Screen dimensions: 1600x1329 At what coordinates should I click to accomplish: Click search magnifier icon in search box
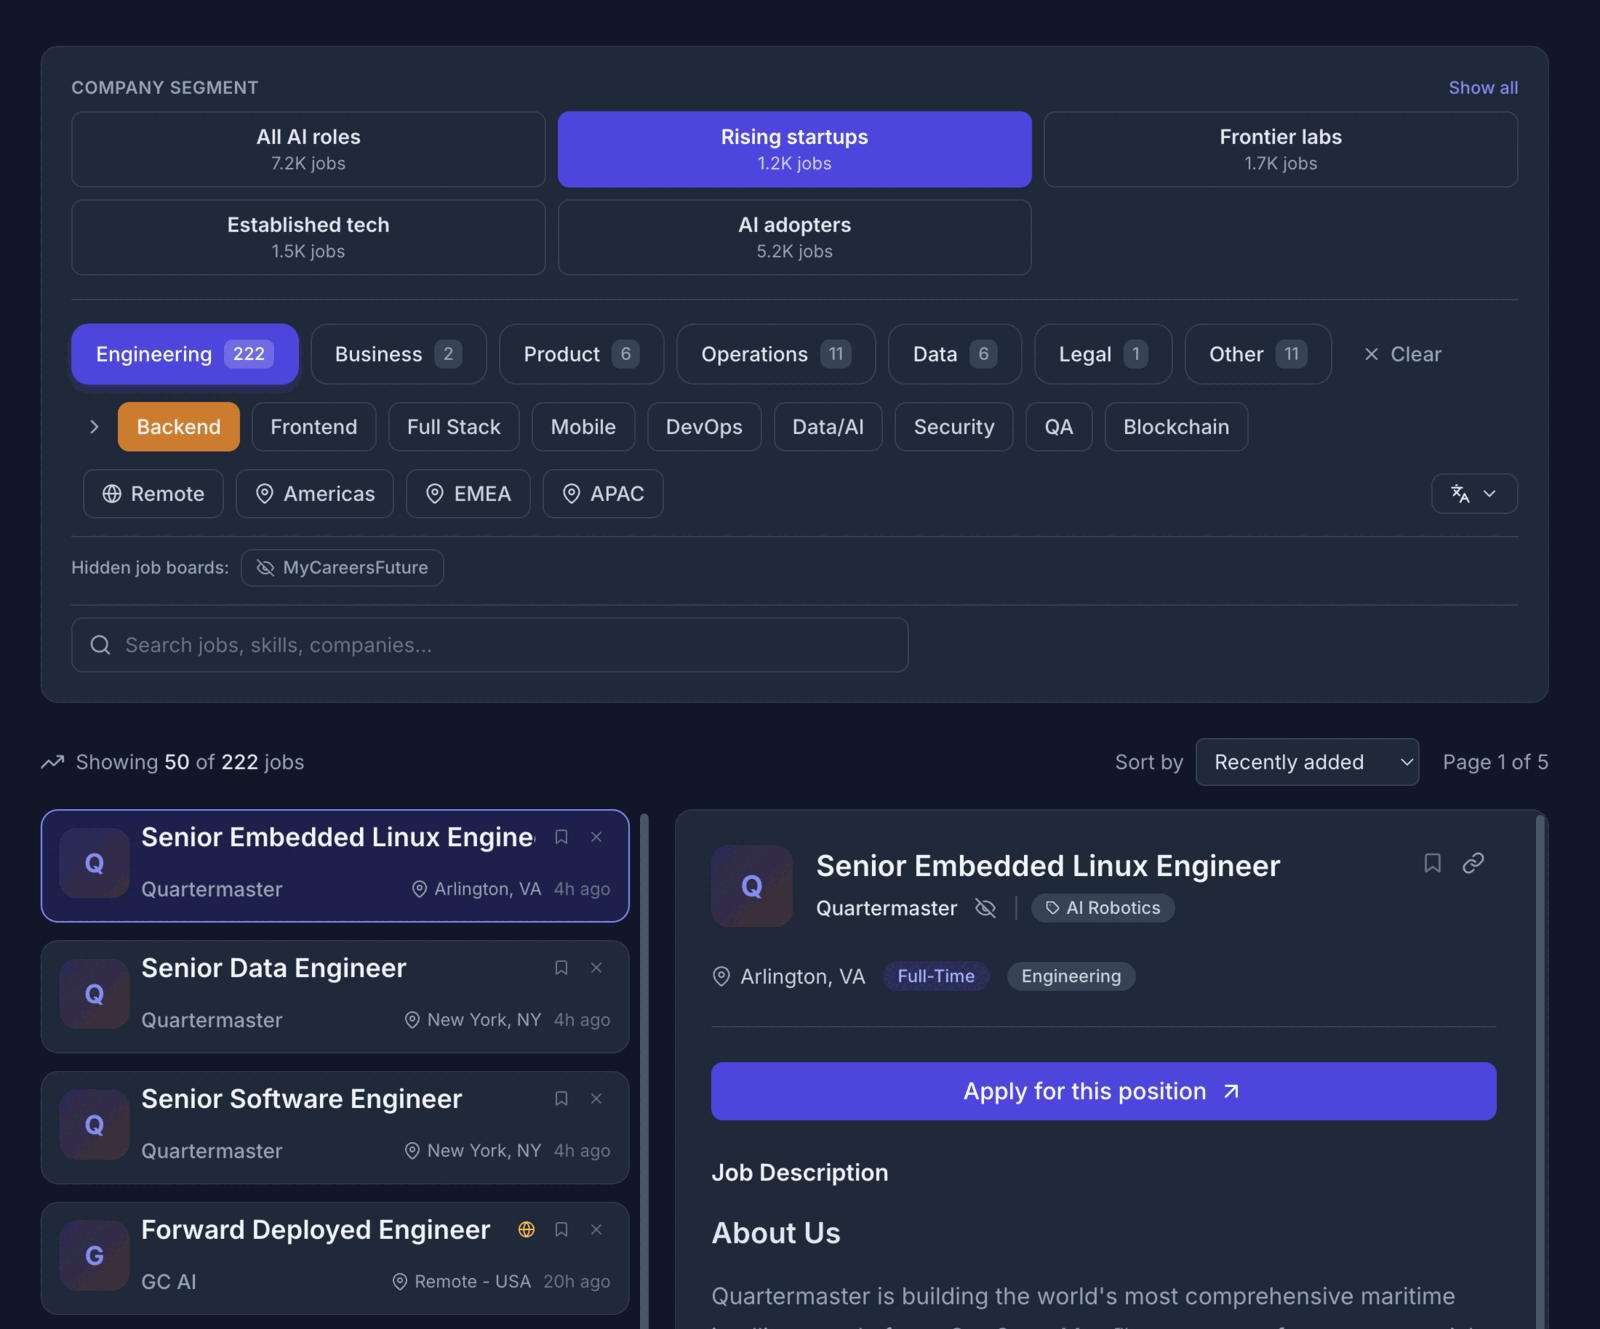100,645
